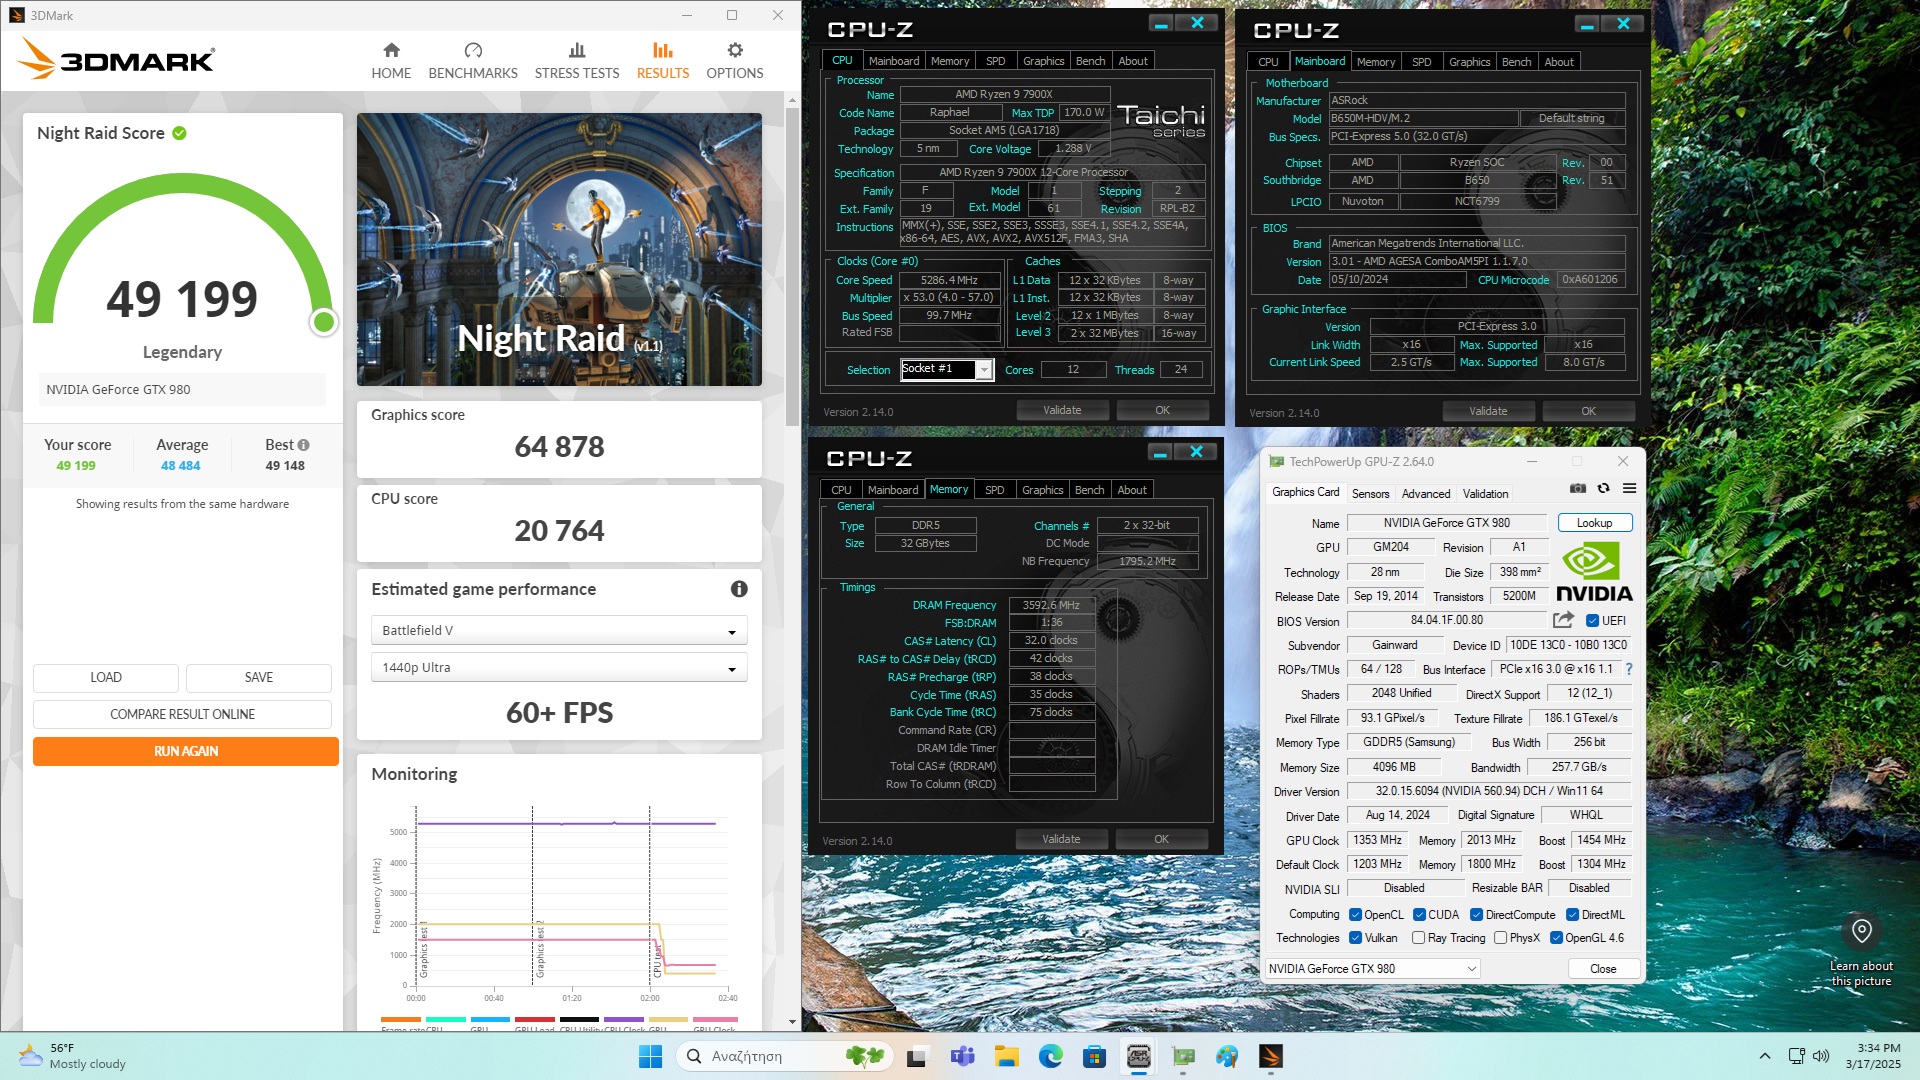Show hidden system tray icons

click(1765, 1056)
